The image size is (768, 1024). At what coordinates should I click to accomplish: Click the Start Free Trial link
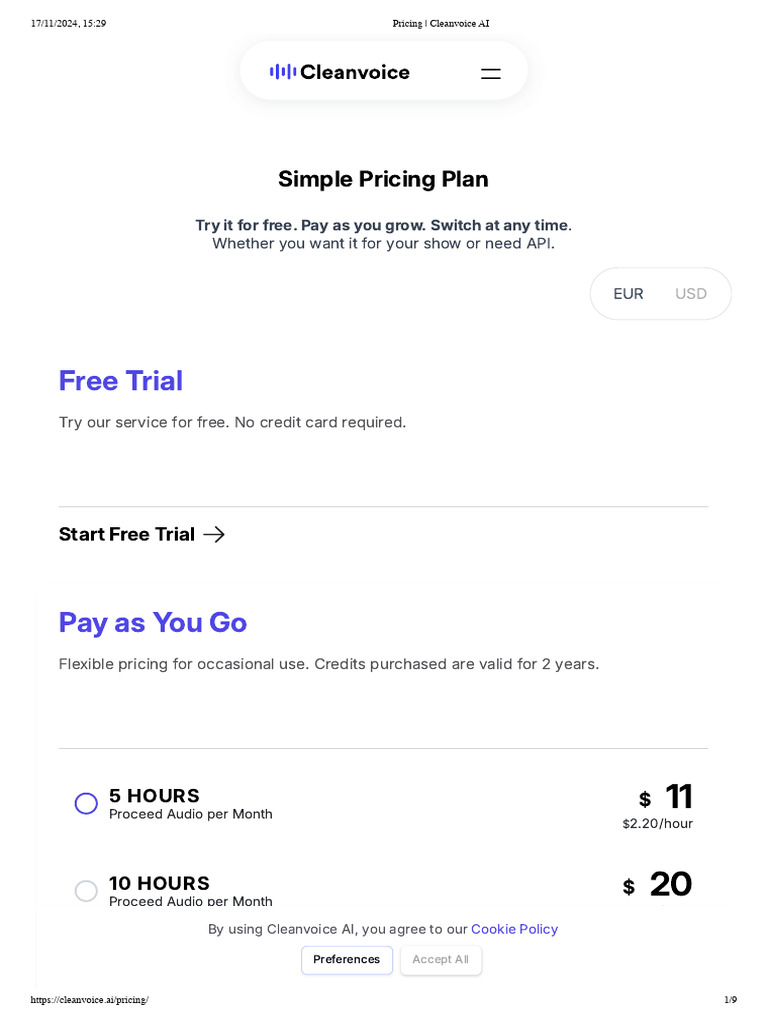point(127,534)
